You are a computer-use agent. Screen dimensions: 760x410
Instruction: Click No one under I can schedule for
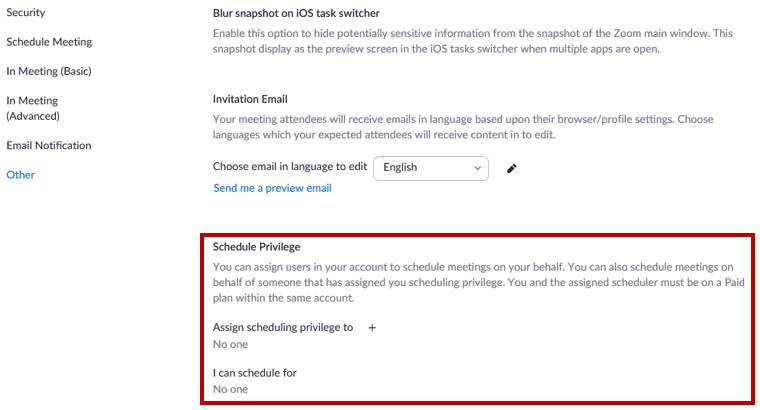(230, 390)
